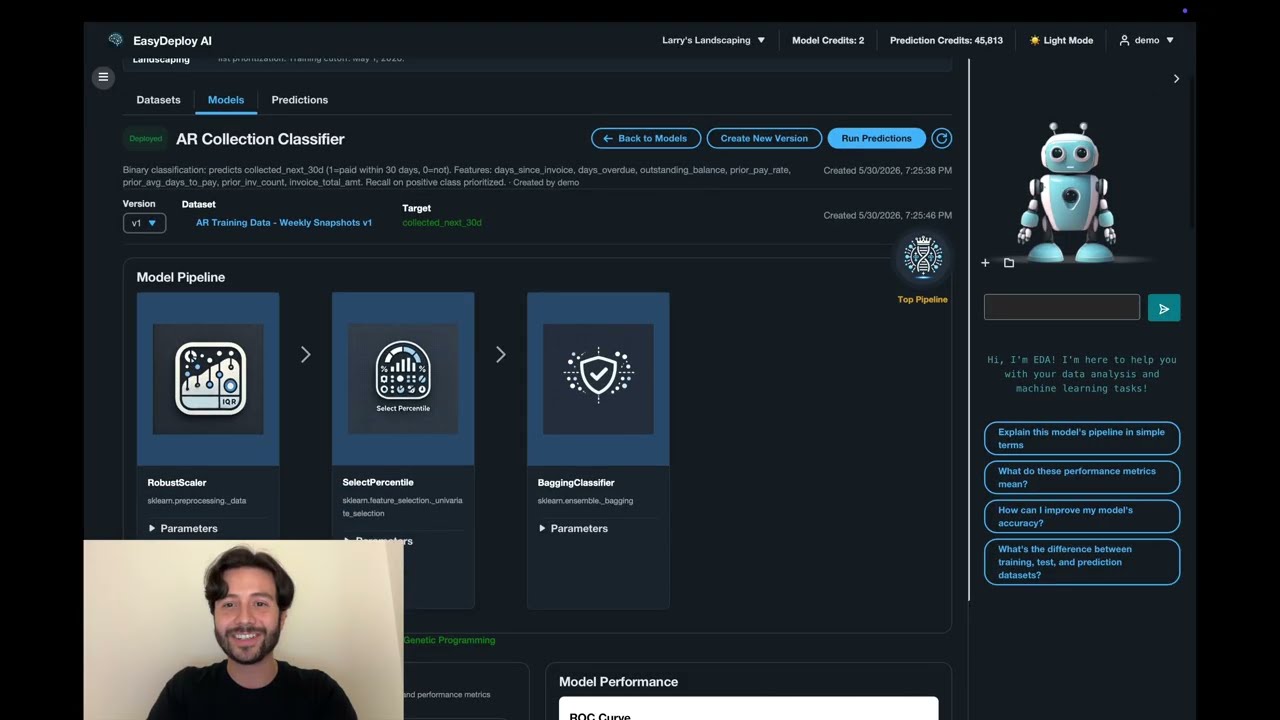Click the Deployed status badge
Viewport: 1280px width, 720px height.
pyautogui.click(x=146, y=139)
